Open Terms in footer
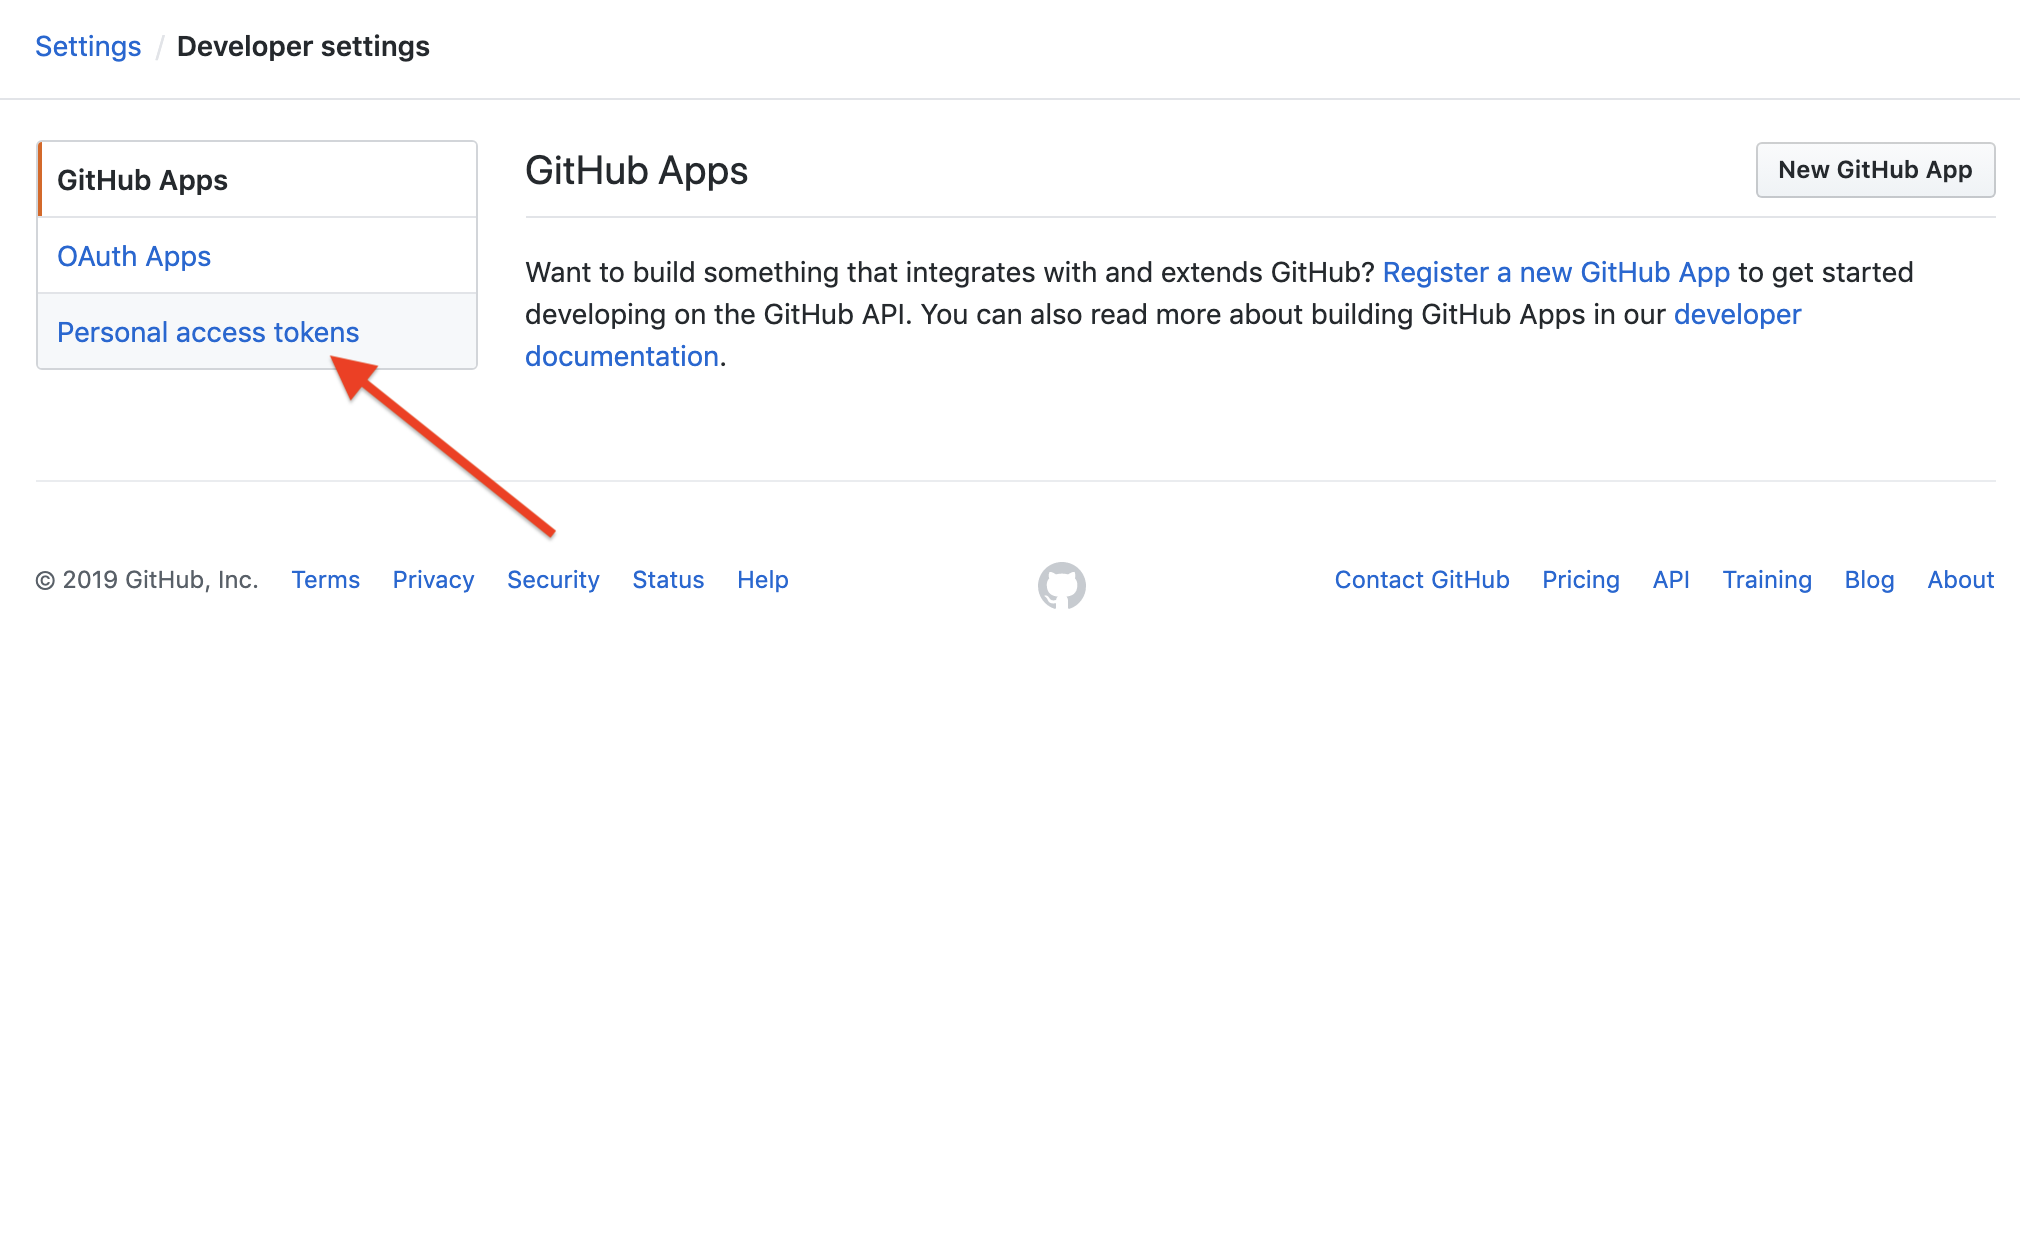This screenshot has width=2020, height=1256. pyautogui.click(x=325, y=580)
